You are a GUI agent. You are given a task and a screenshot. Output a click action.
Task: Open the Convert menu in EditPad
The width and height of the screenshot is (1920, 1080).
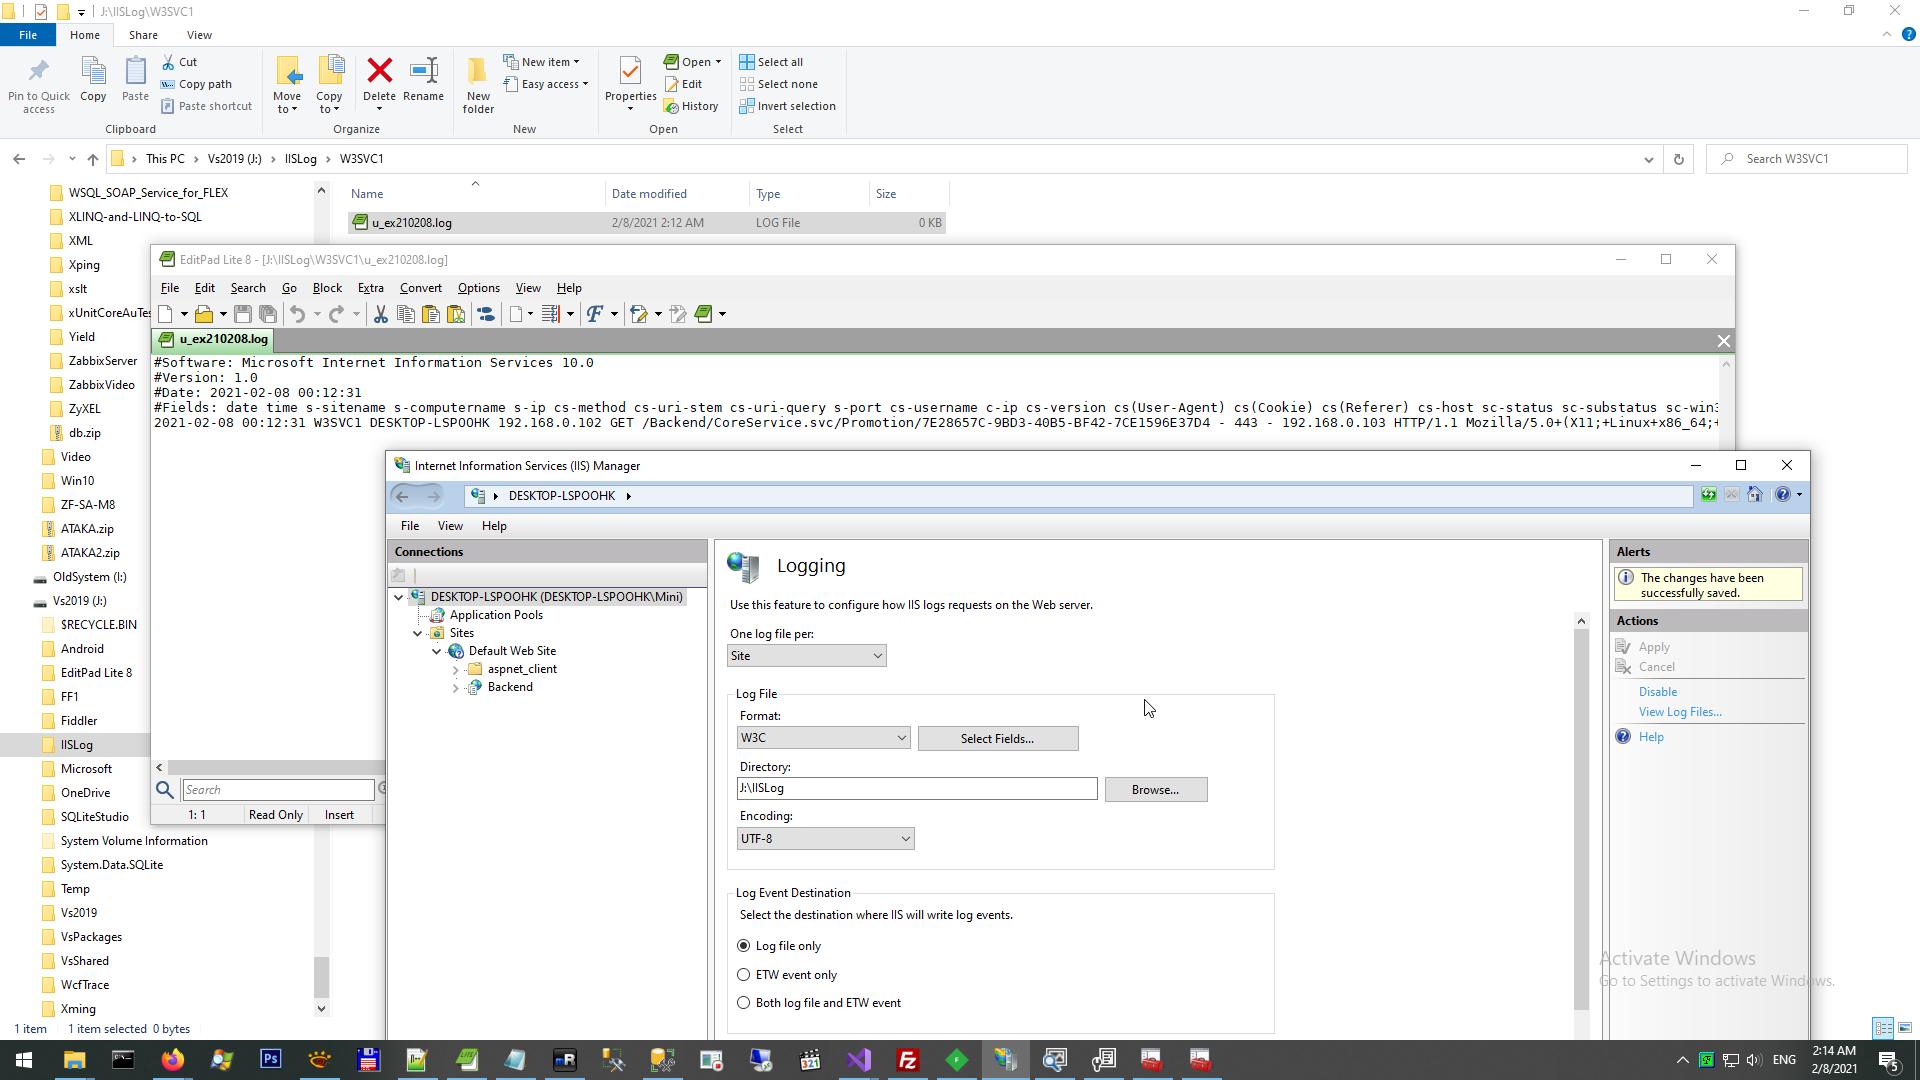420,288
